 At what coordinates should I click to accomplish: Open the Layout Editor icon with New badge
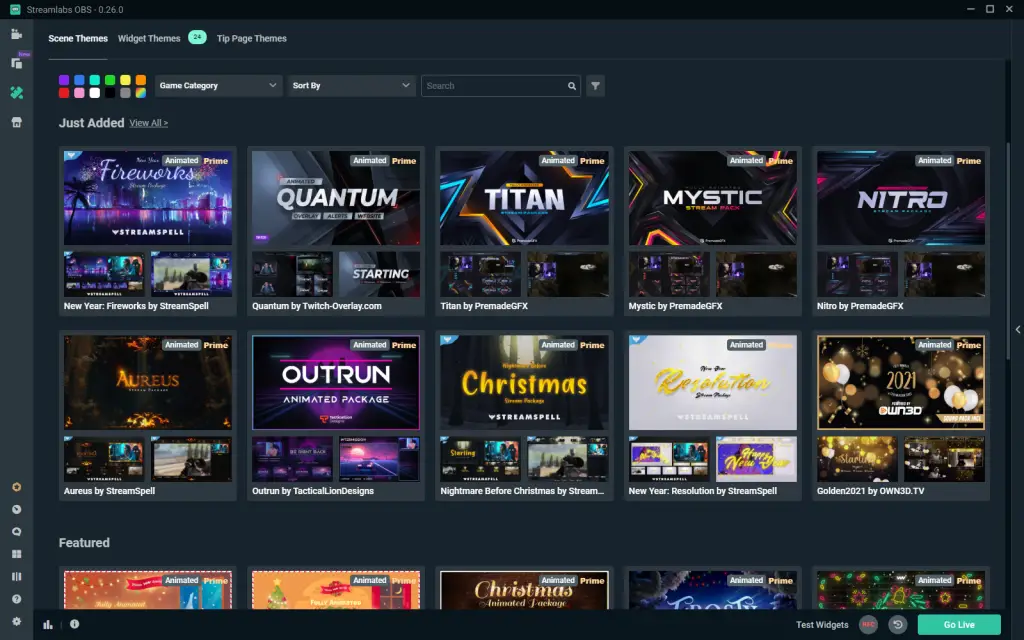17,63
